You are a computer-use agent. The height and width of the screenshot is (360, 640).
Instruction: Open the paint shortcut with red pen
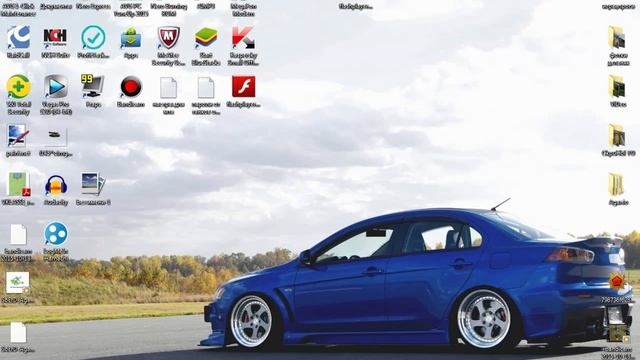(x=18, y=136)
